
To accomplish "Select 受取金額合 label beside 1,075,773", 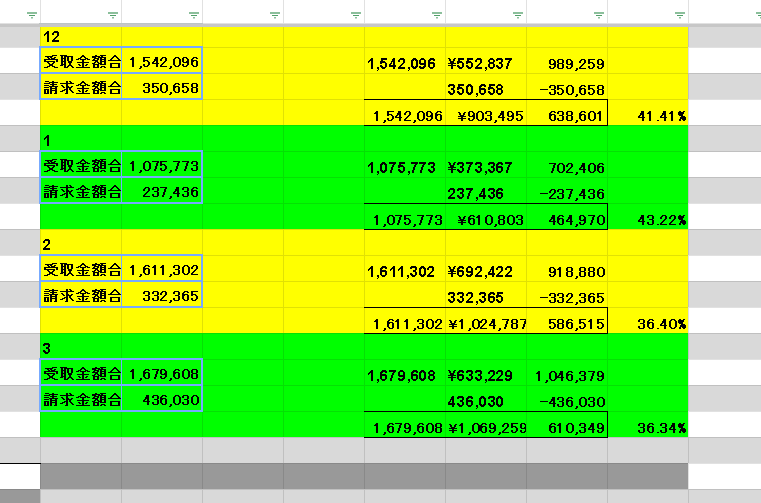I will point(81,165).
